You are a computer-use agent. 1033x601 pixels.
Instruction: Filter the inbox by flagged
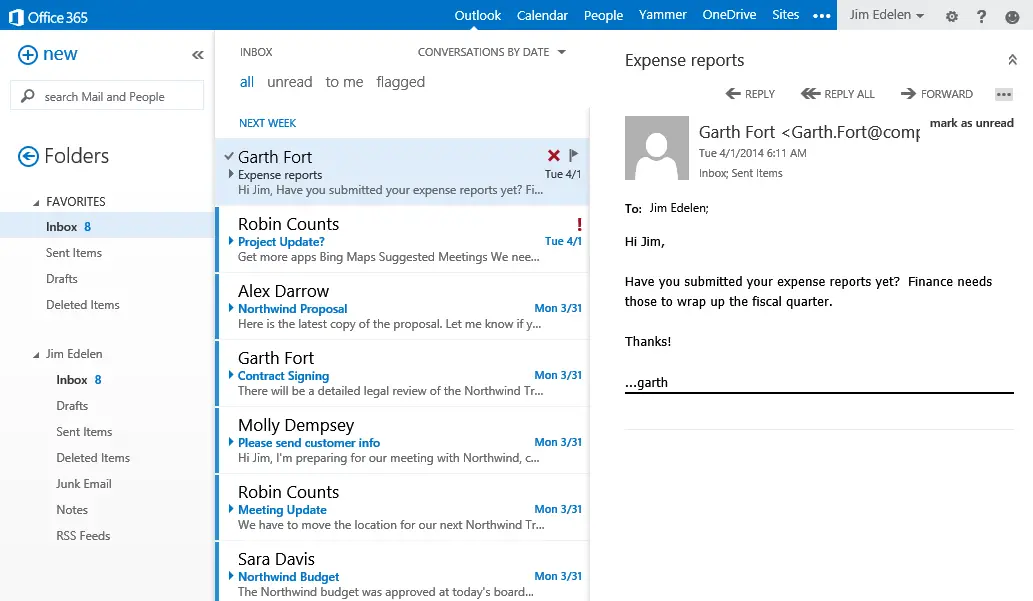401,82
